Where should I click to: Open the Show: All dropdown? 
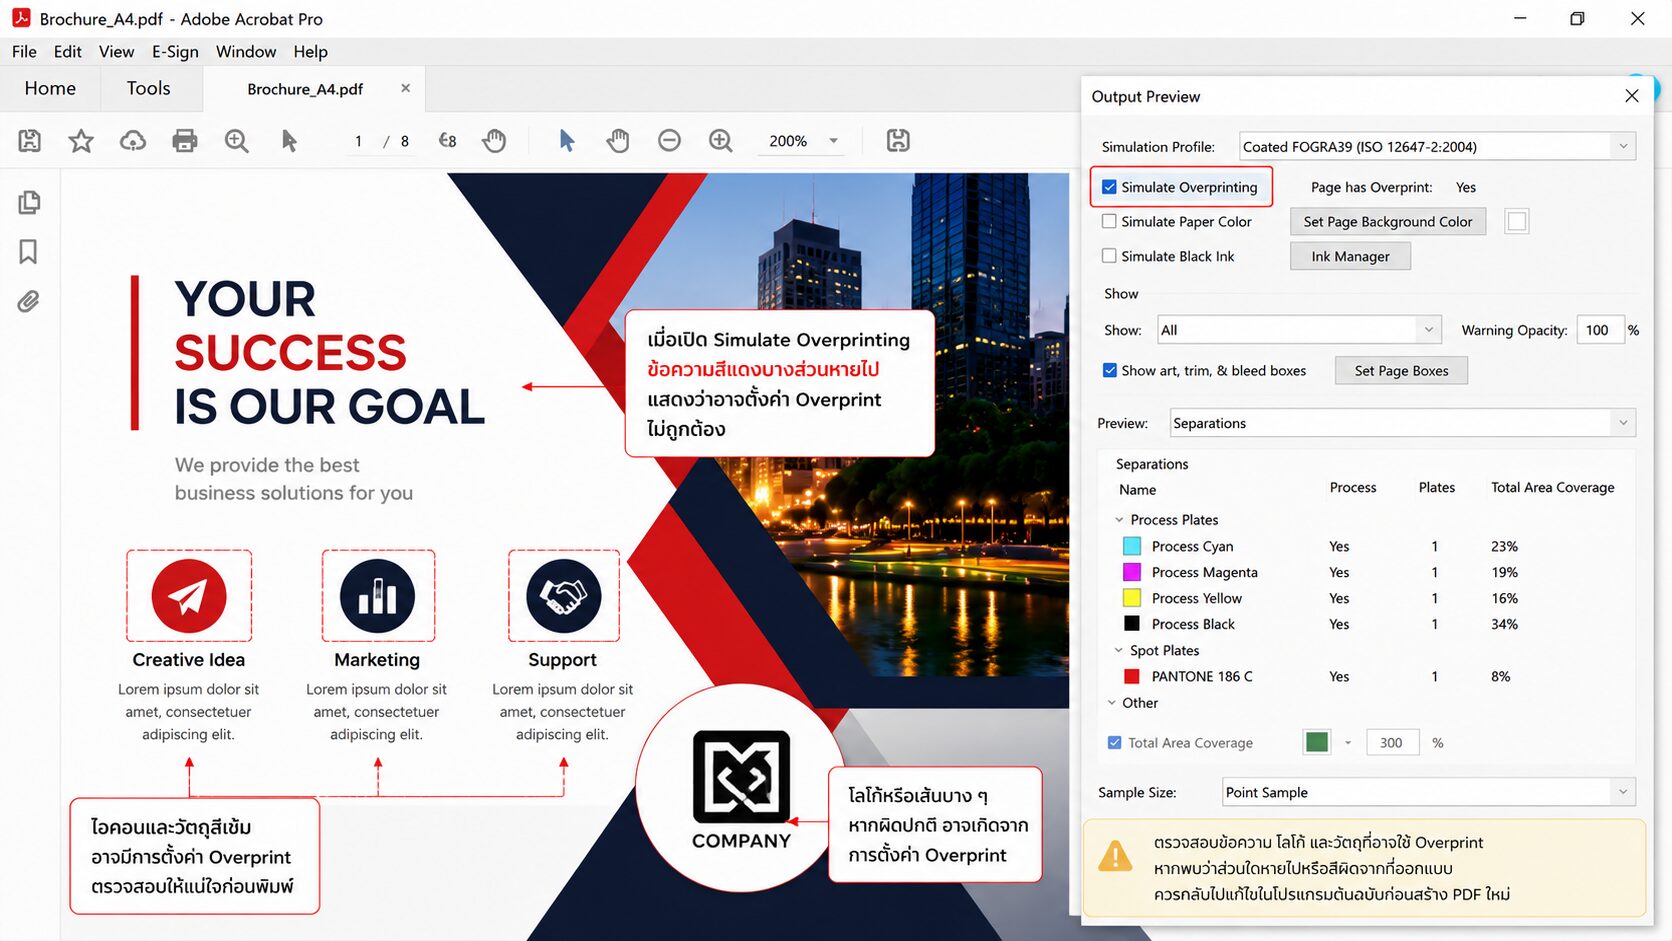click(1299, 330)
